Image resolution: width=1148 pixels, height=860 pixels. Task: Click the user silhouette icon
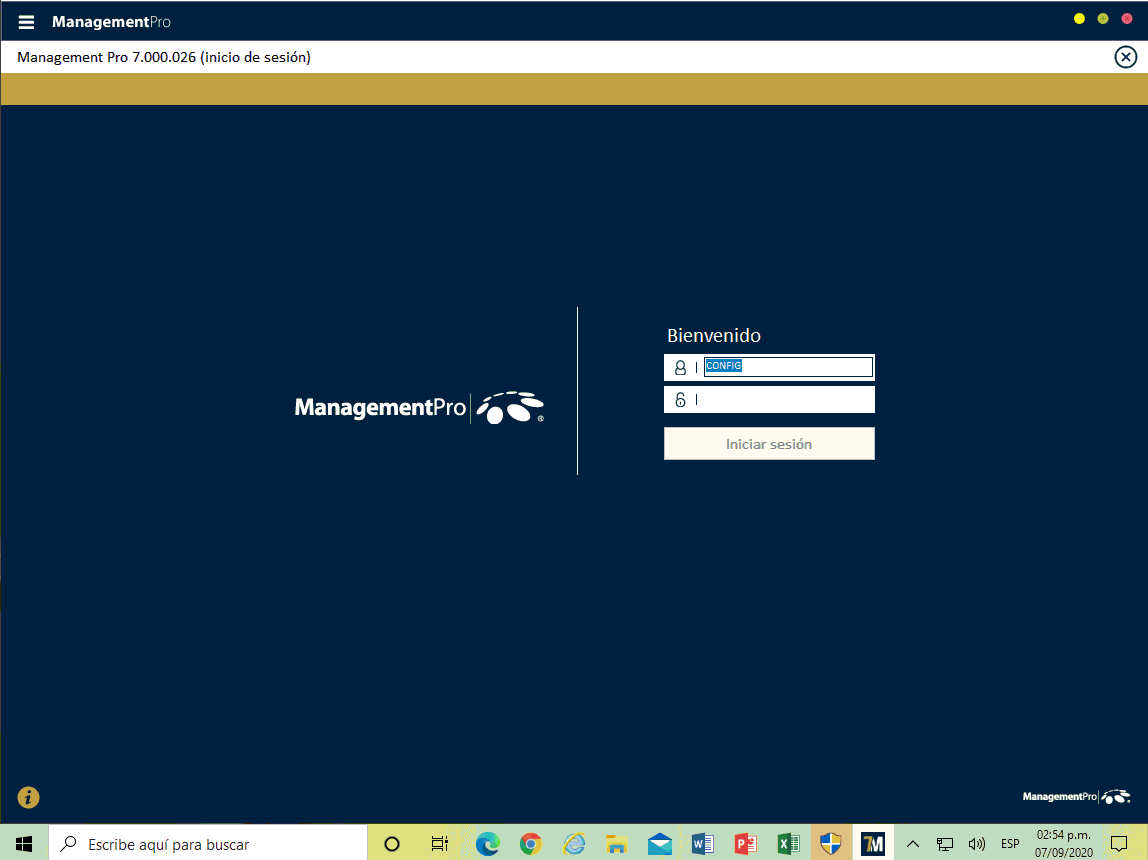[x=680, y=368]
